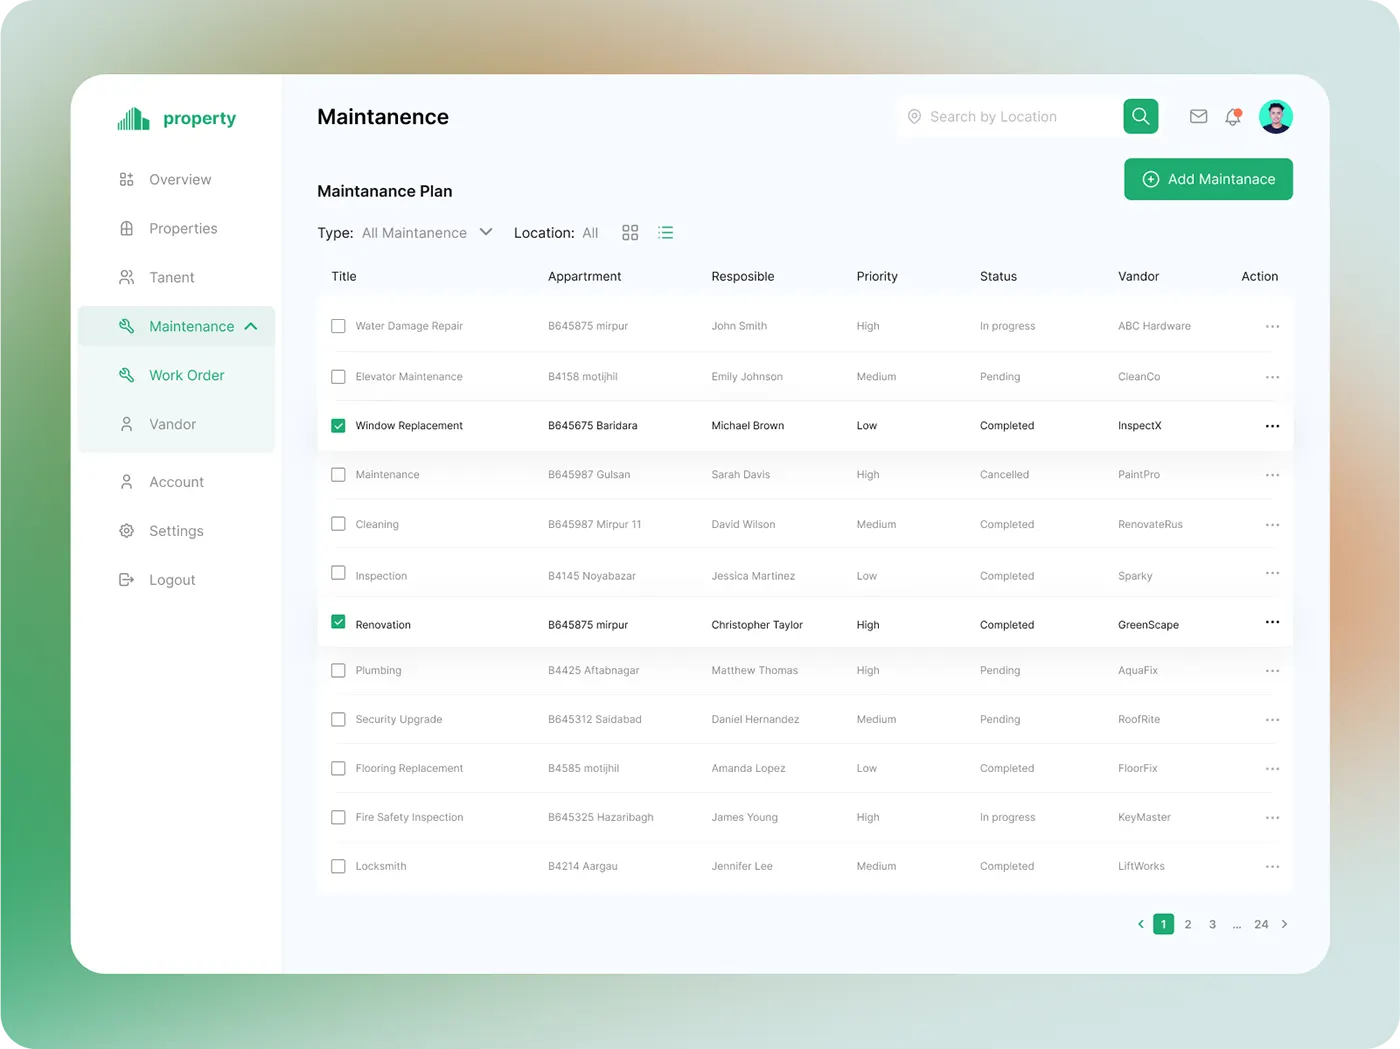Open actions menu for Water Damage Repair row
Viewport: 1400px width, 1049px height.
(x=1272, y=326)
